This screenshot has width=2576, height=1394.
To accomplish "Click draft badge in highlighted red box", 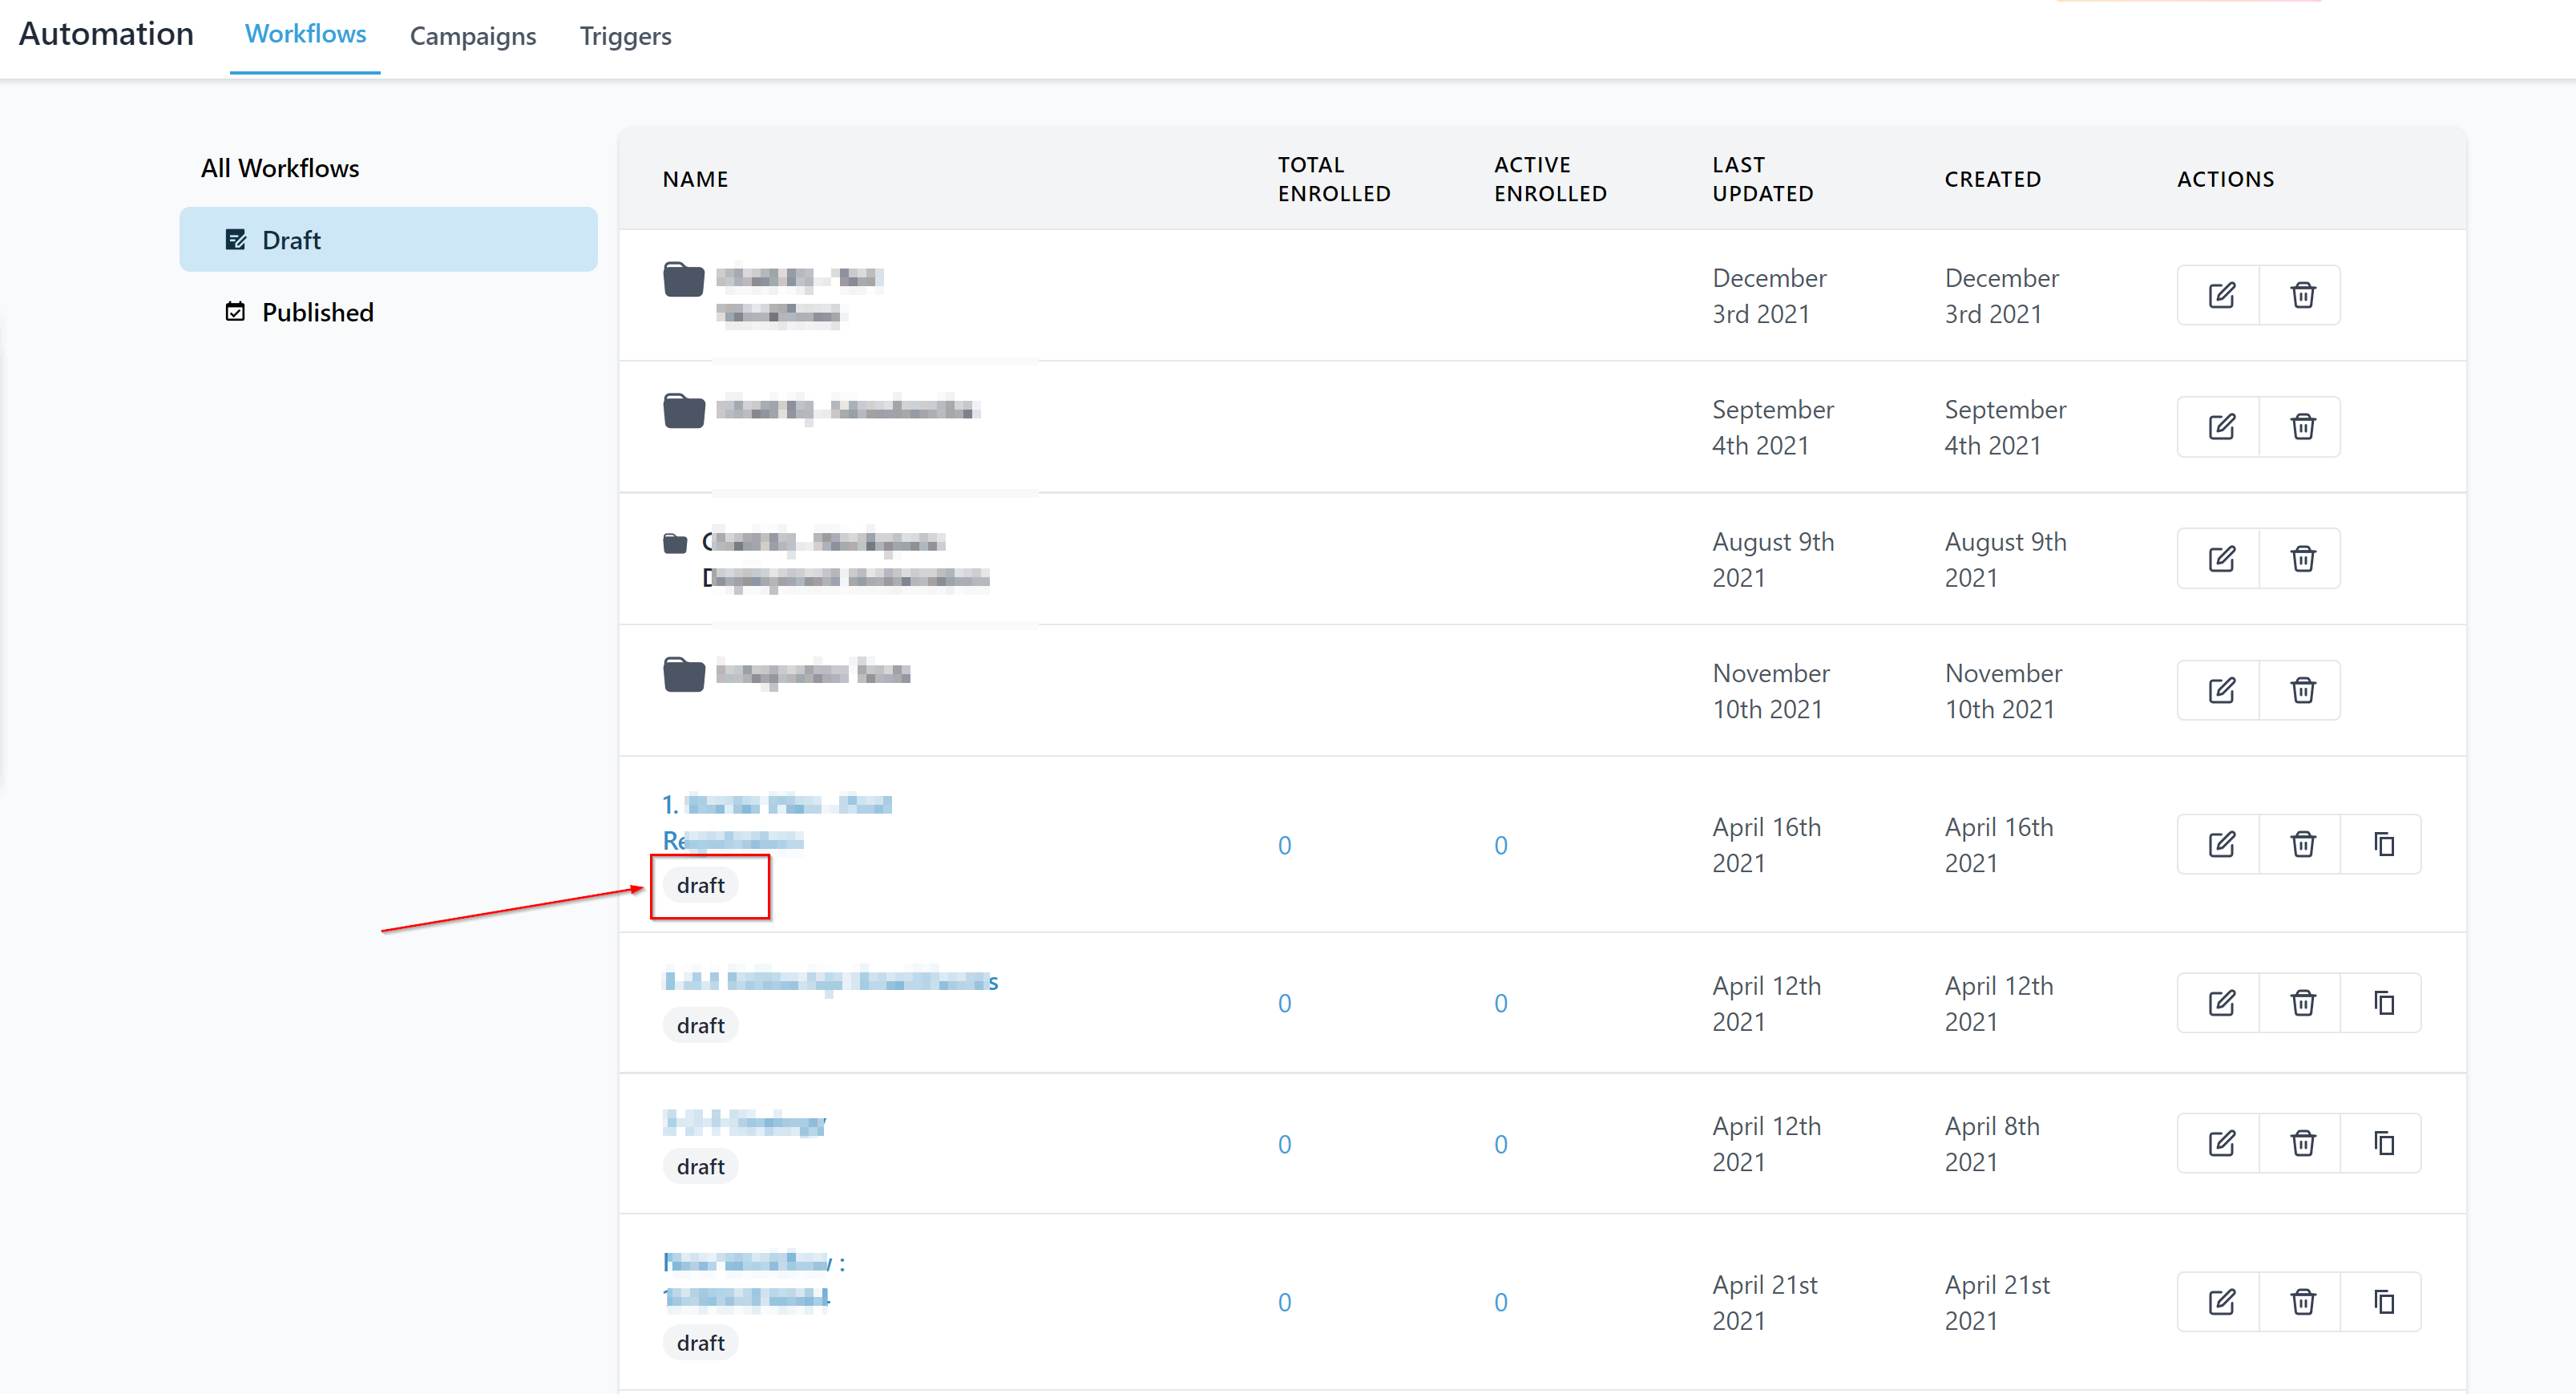I will point(700,885).
